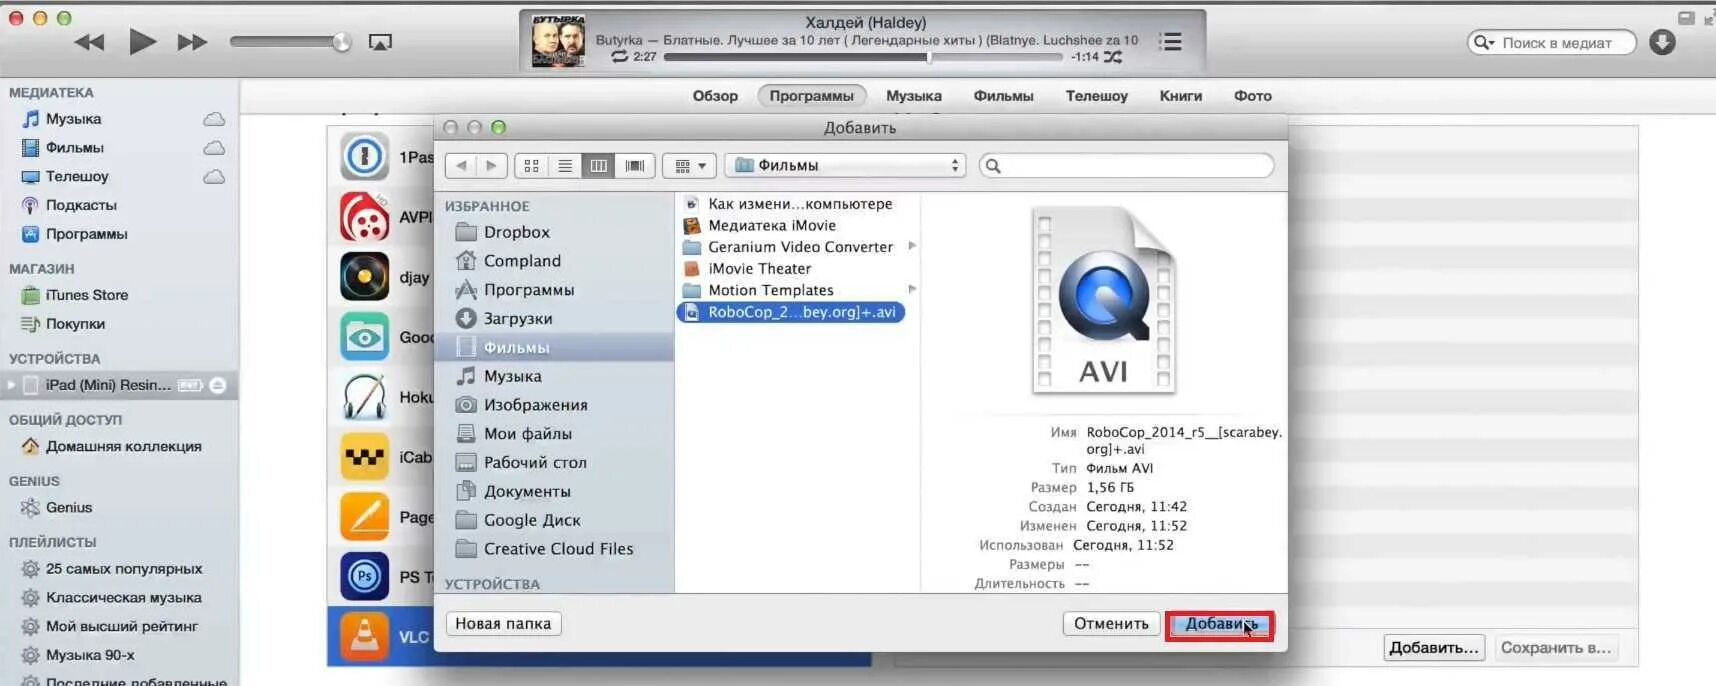This screenshot has width=1716, height=686.
Task: Open Покупки in the iTunes sidebar
Action: coord(75,325)
